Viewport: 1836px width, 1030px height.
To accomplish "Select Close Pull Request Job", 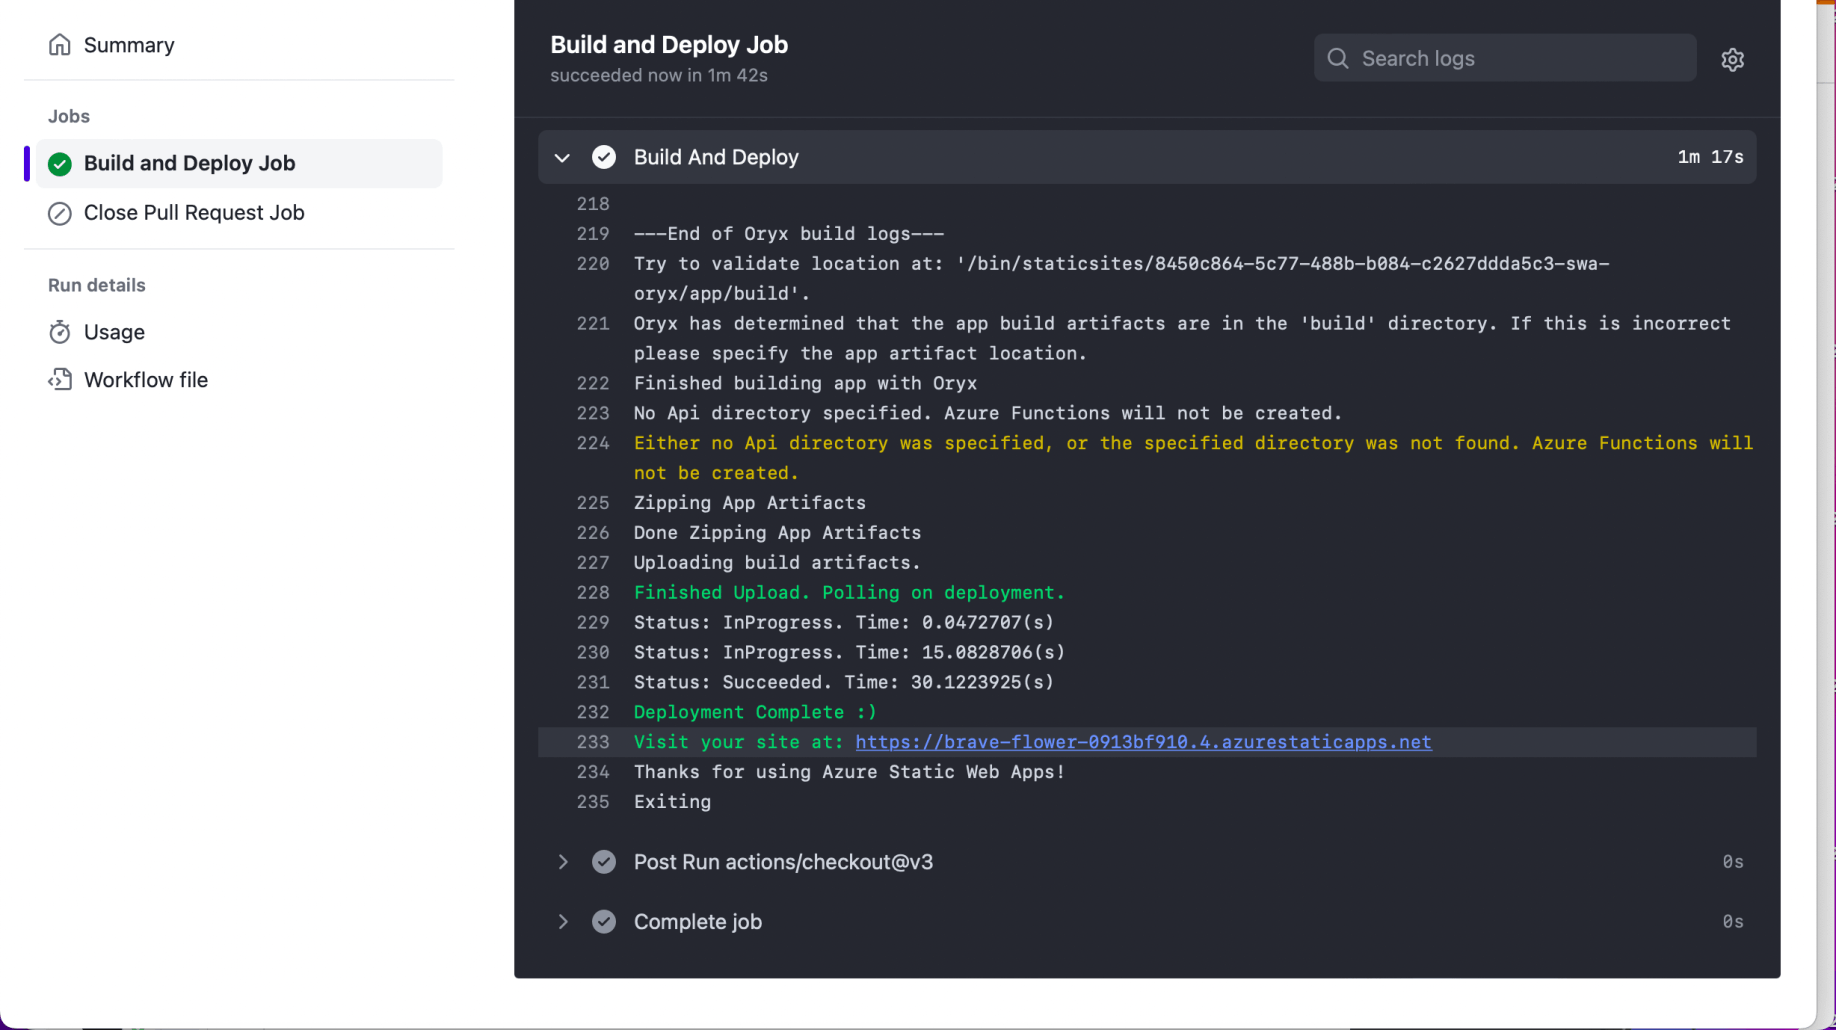I will coord(194,213).
